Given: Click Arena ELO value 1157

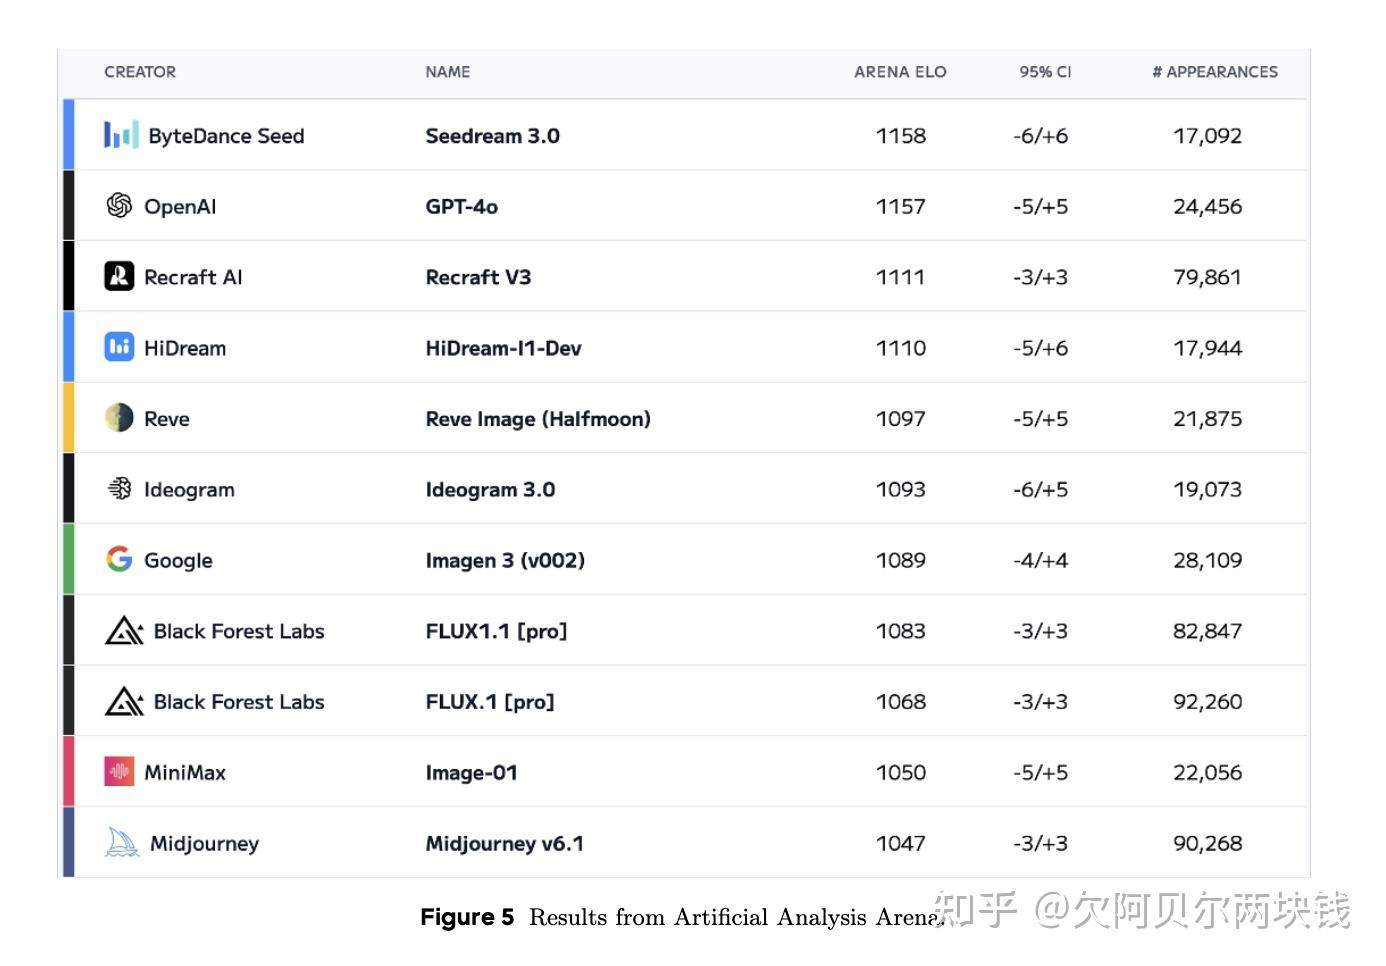Looking at the screenshot, I should pyautogui.click(x=901, y=207).
